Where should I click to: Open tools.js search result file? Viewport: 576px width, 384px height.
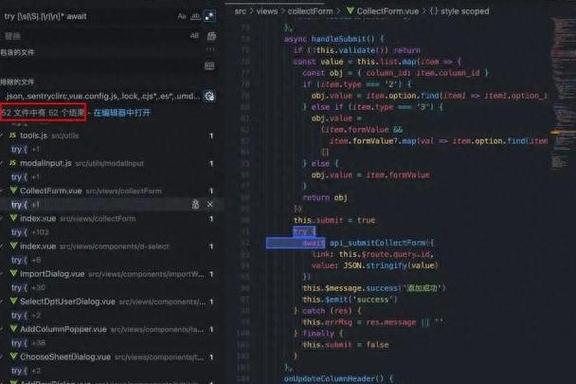(x=33, y=136)
